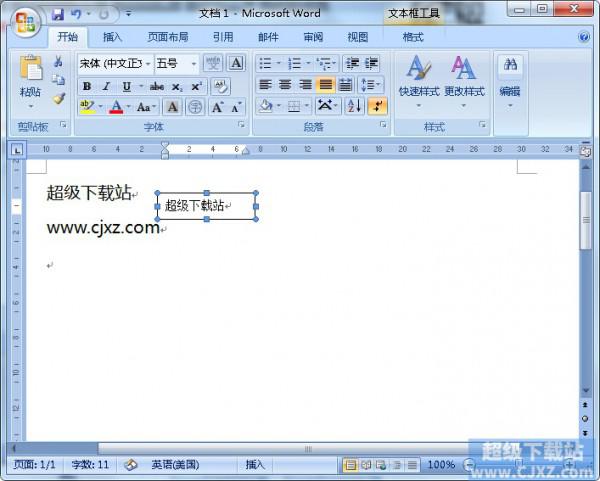Click the Bullets list icon

265,63
